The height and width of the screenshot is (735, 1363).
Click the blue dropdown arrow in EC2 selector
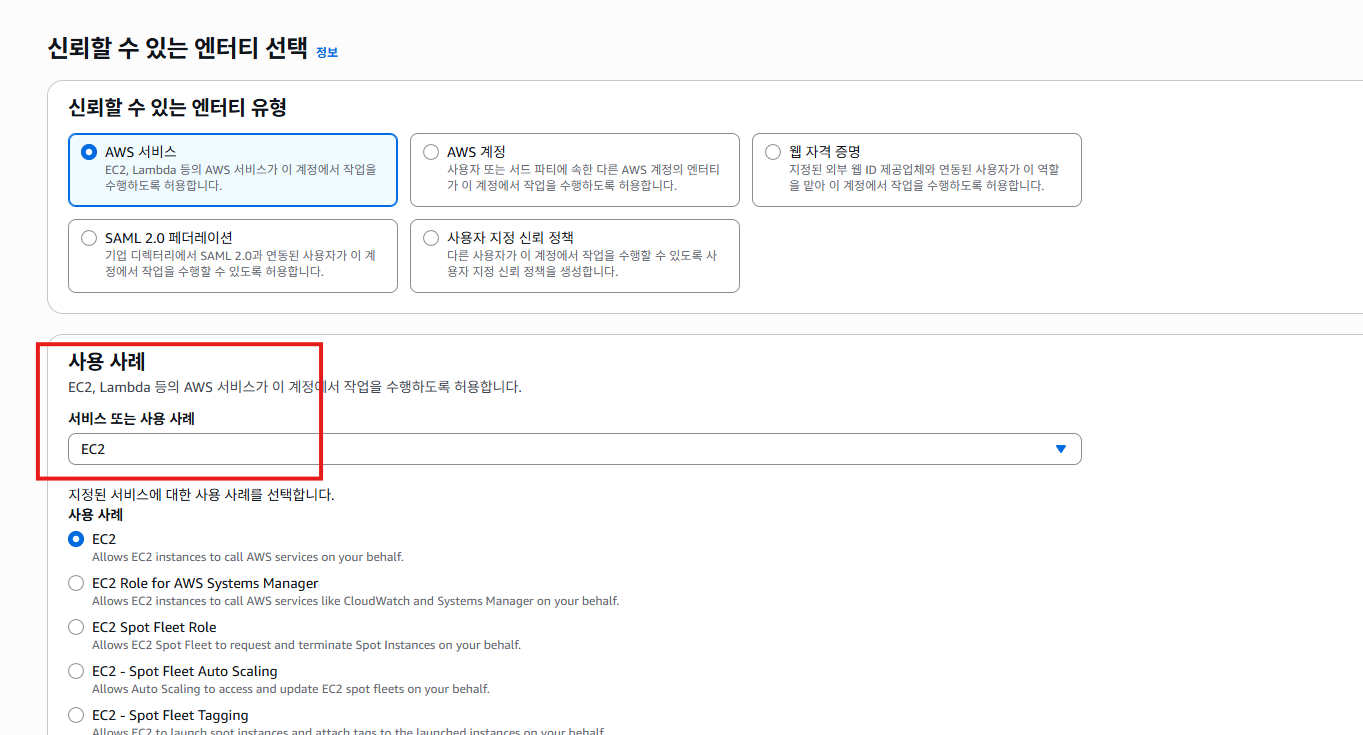(1061, 449)
